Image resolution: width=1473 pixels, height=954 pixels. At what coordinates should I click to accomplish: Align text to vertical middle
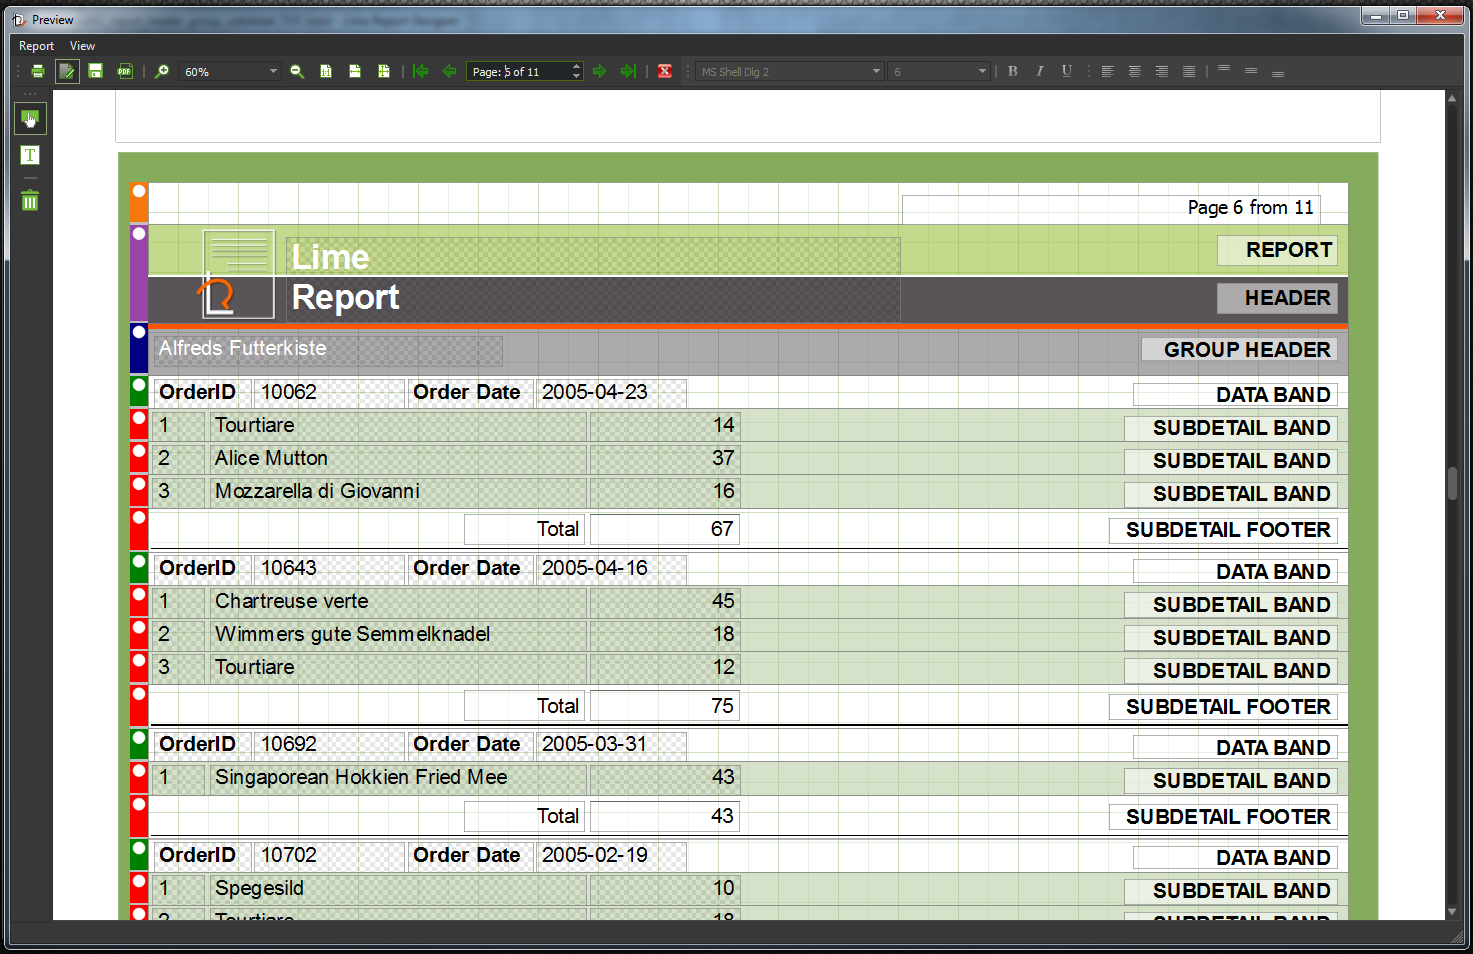1251,71
